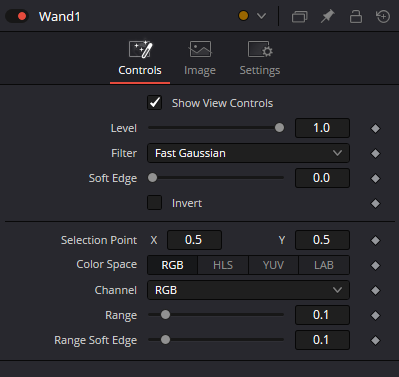Click the Wand1 node name

tap(59, 16)
